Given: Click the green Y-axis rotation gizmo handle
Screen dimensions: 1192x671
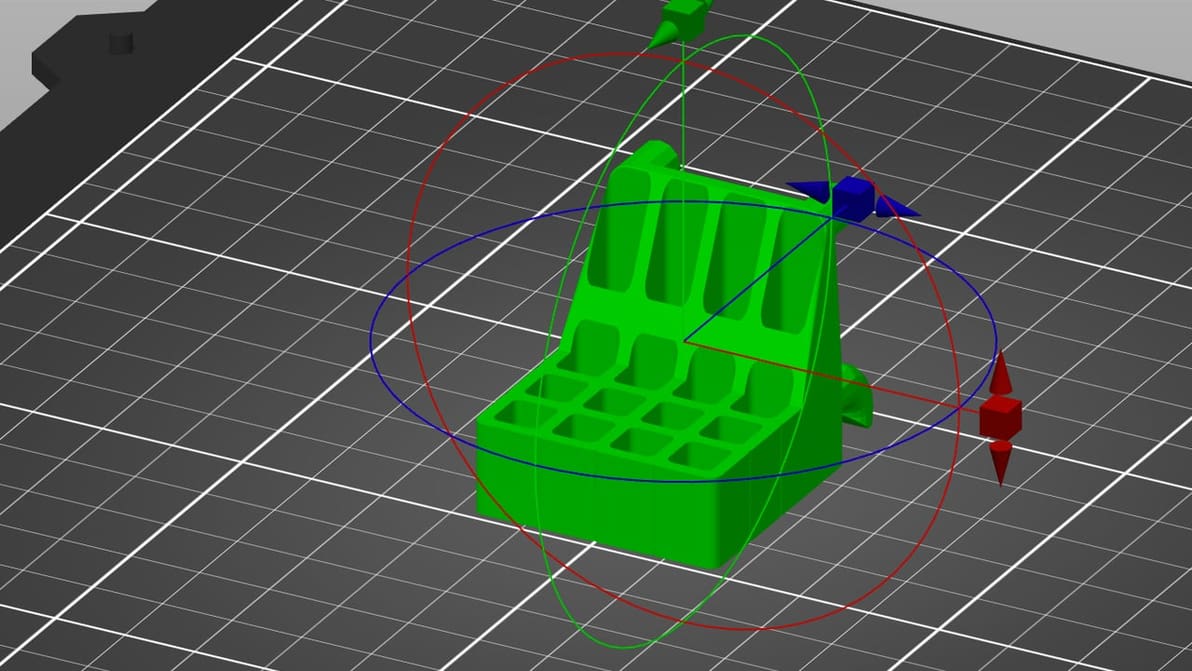Looking at the screenshot, I should click(x=681, y=21).
